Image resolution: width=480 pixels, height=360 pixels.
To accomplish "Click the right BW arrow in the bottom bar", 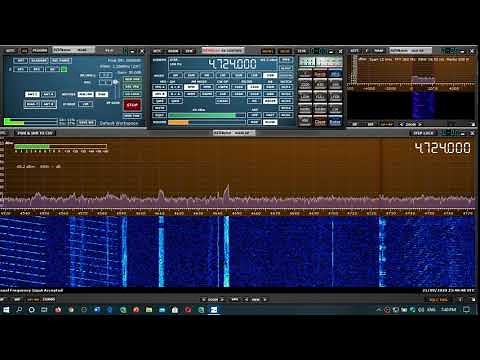I will point(265,300).
